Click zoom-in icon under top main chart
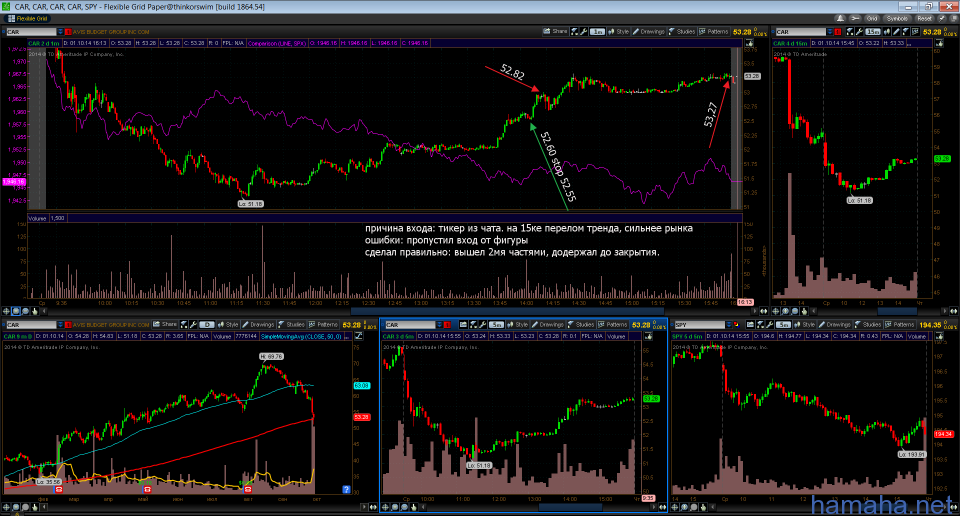The width and height of the screenshot is (960, 516). (16, 311)
